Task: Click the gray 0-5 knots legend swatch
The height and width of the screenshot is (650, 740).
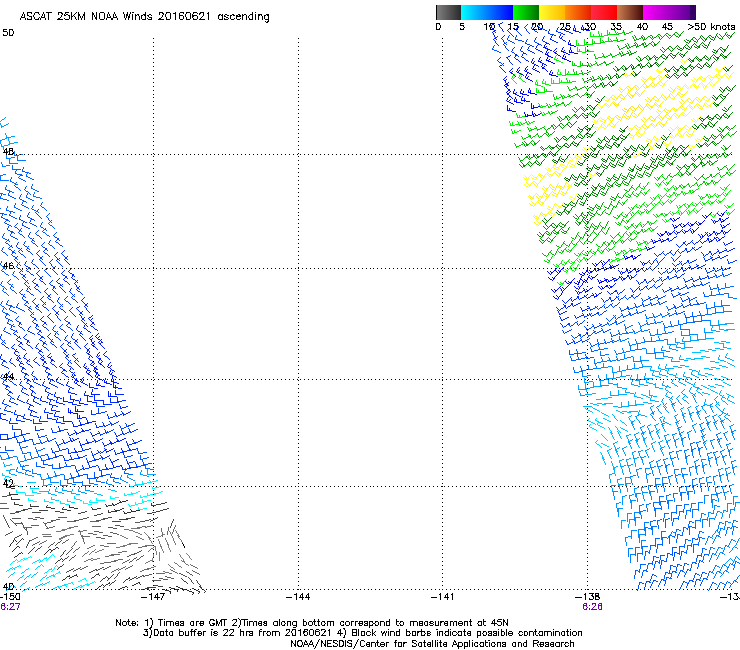Action: point(448,12)
